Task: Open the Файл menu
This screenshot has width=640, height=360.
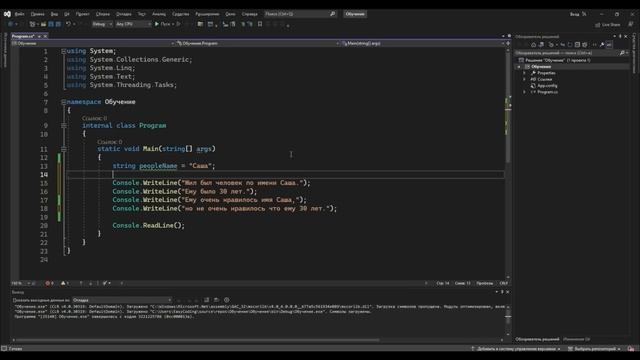Action: click(x=20, y=14)
